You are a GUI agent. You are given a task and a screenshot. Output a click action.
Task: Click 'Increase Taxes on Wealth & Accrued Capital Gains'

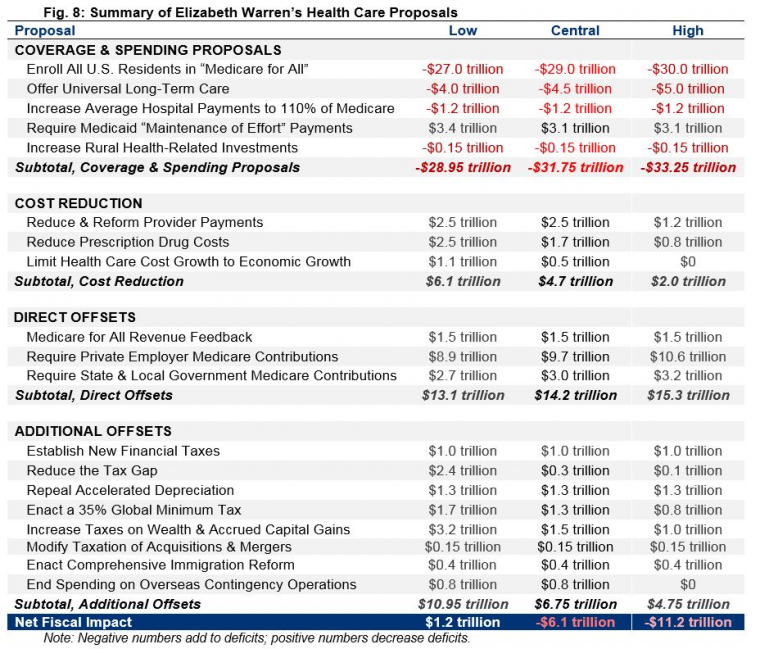[x=188, y=529]
